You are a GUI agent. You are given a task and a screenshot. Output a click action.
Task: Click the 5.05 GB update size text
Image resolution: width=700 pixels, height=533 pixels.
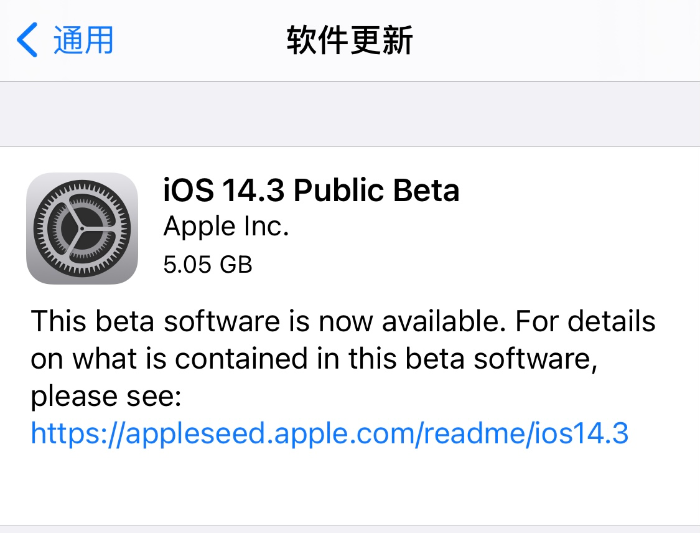pyautogui.click(x=208, y=264)
